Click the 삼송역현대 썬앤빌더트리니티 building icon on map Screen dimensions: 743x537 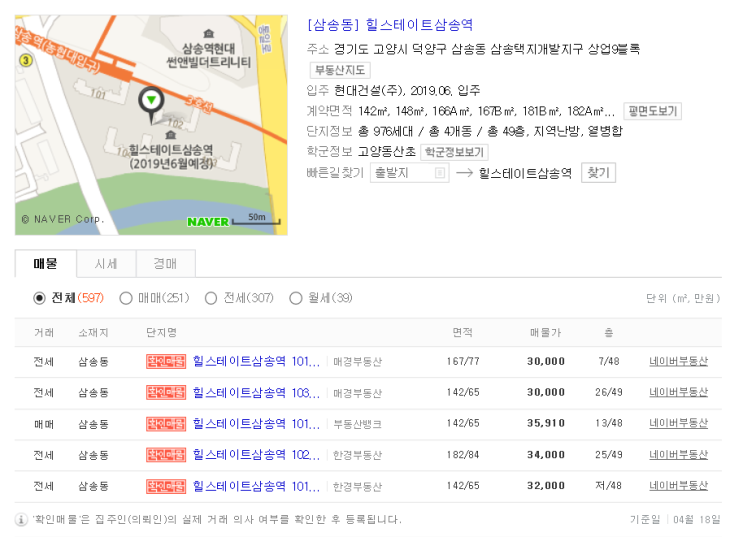[x=208, y=34]
